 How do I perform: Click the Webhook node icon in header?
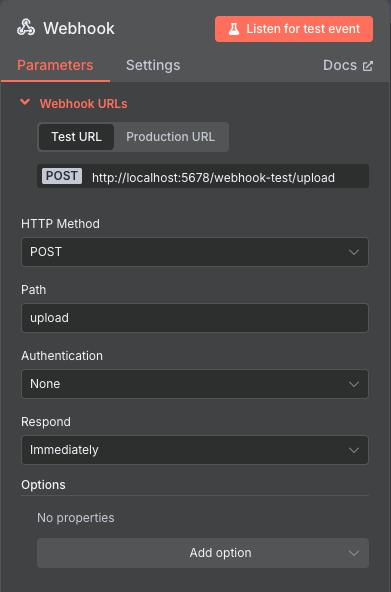tap(26, 28)
